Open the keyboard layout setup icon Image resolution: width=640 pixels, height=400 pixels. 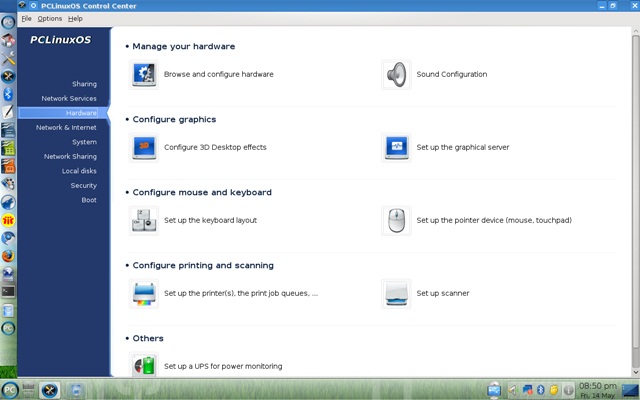click(144, 220)
